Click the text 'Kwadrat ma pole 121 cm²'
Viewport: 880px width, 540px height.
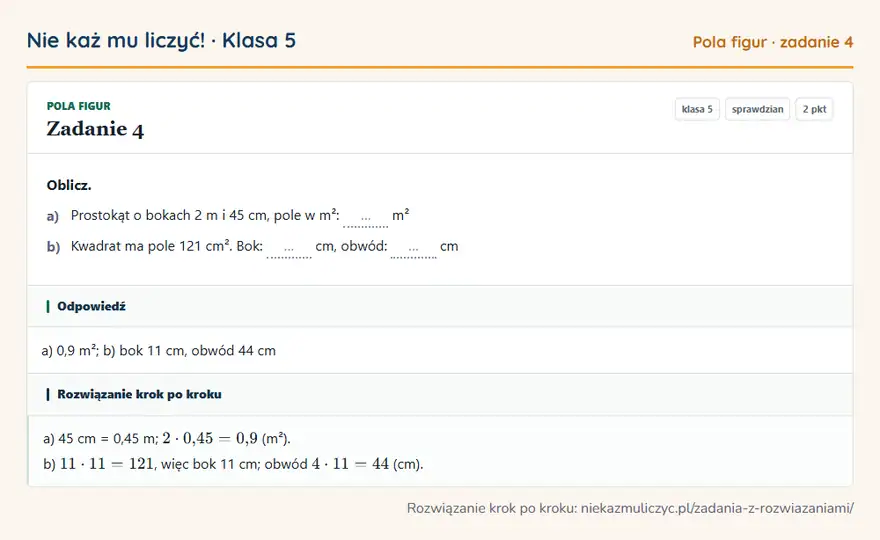151,246
